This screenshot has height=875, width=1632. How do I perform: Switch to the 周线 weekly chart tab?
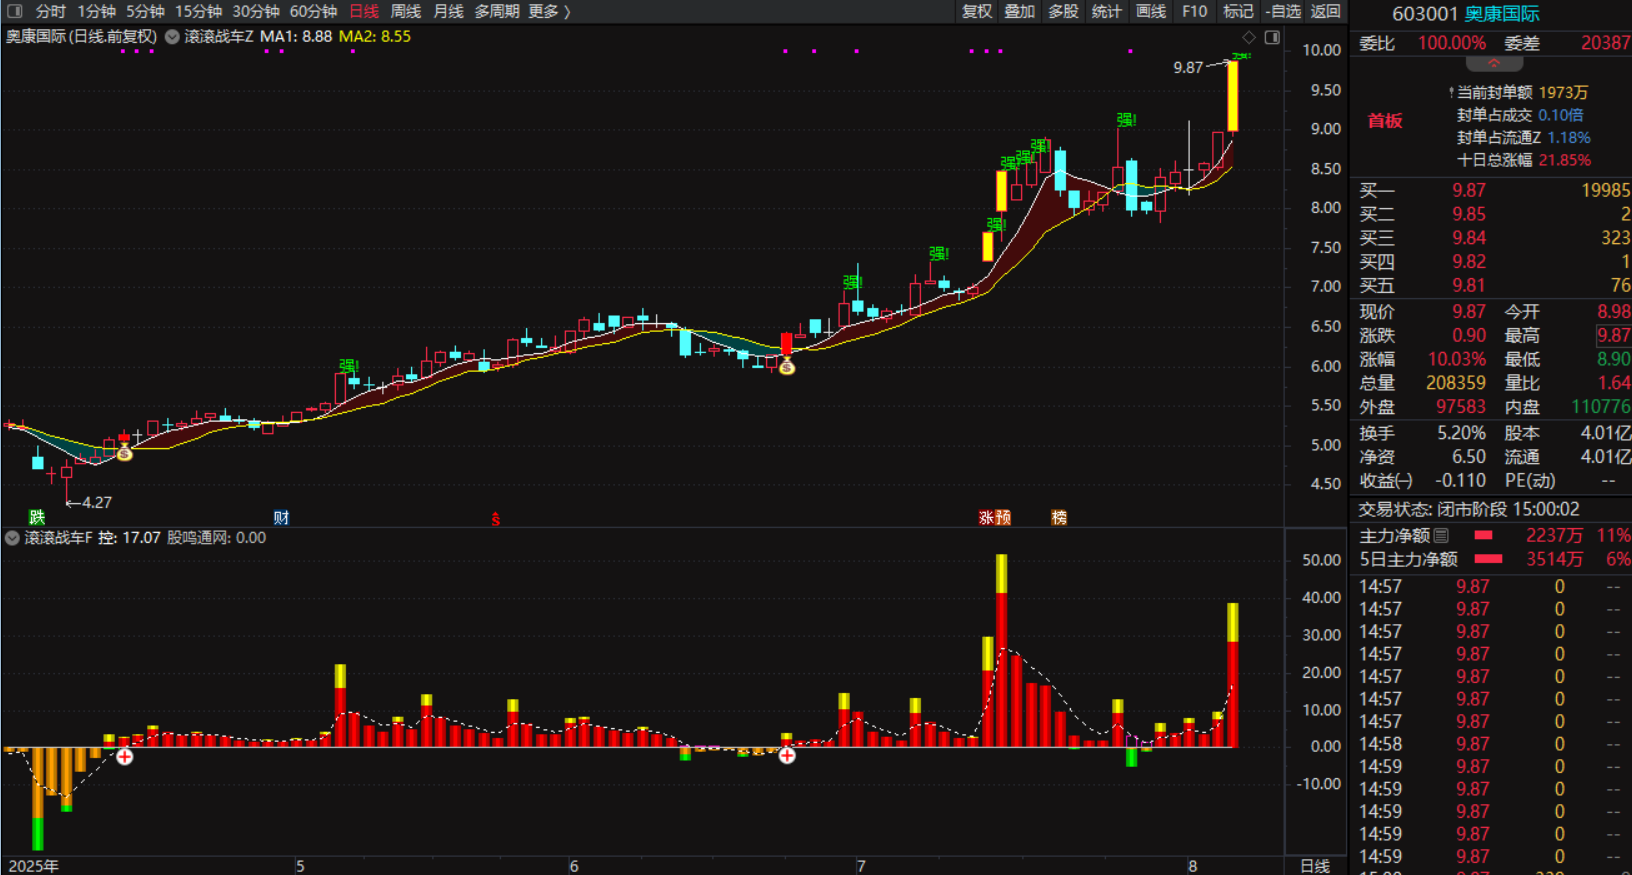405,11
